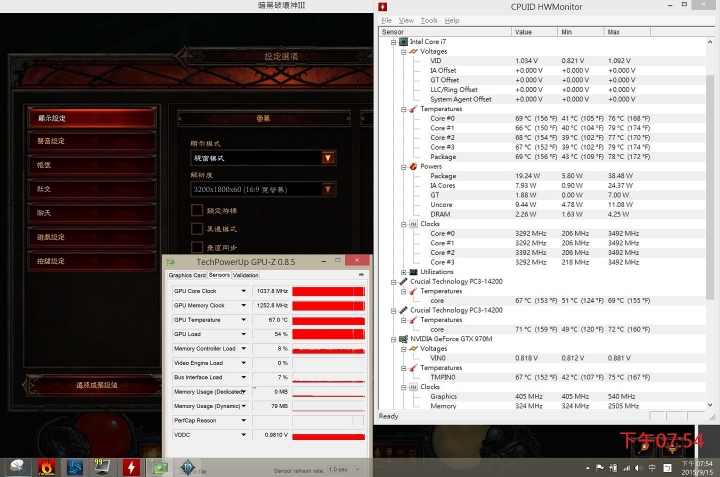Select the highlighted first sidebar button in Diablo options
720x477 pixels.
point(92,118)
